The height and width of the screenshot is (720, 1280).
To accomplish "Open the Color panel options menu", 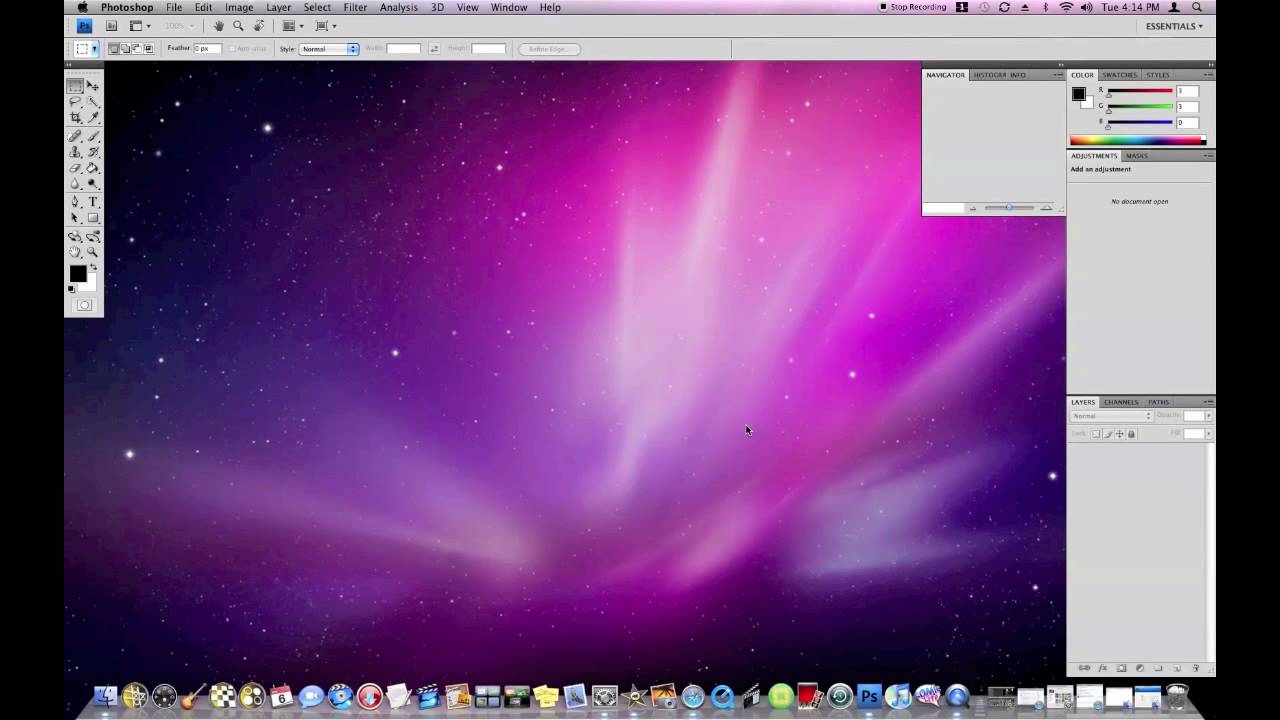I will 1208,75.
